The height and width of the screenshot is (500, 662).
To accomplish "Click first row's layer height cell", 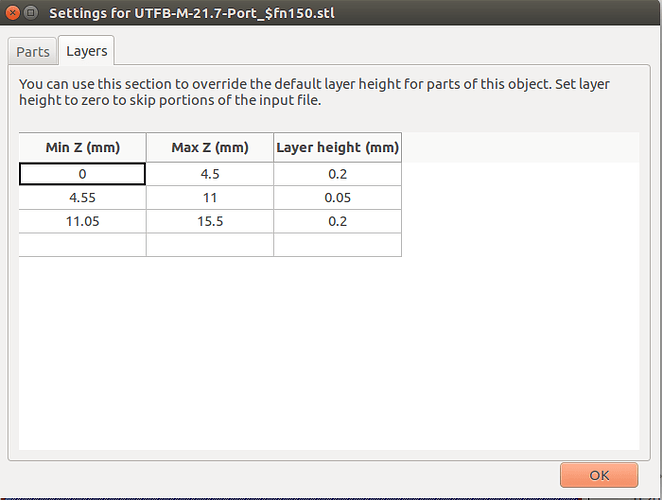I will [x=337, y=174].
